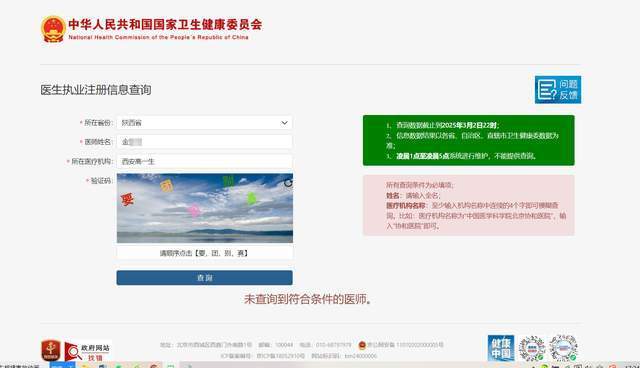Click the blue 查询 search button
The width and height of the screenshot is (640, 368).
204,278
